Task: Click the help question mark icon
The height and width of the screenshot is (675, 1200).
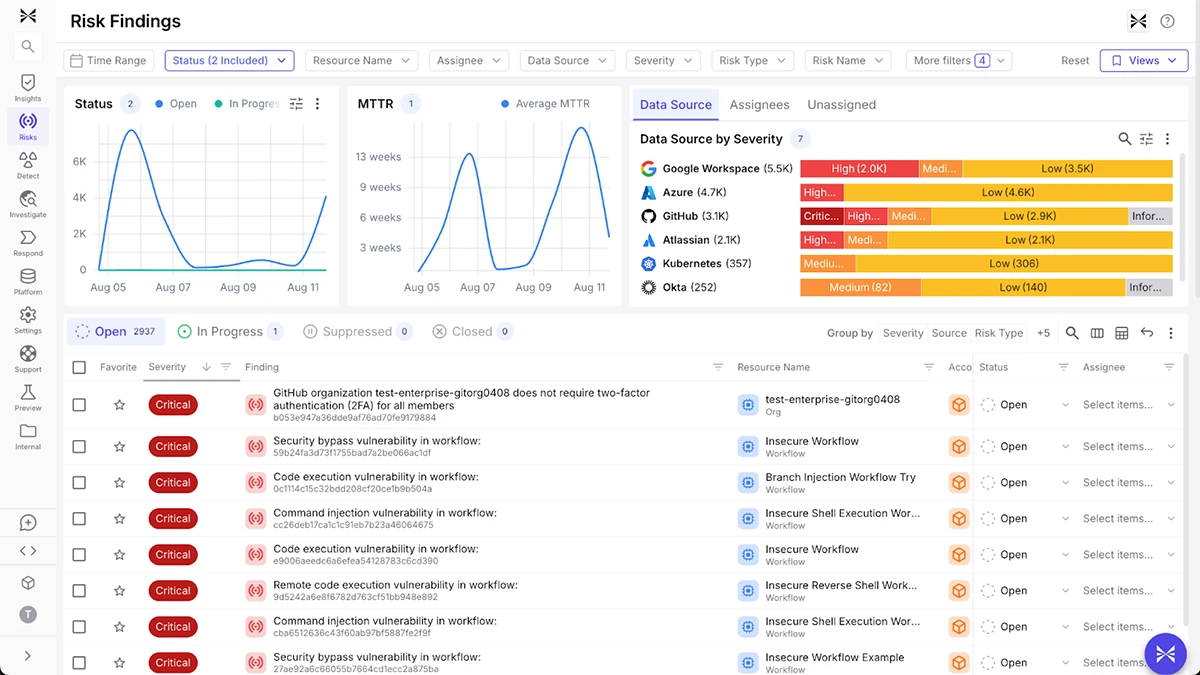Action: 1167,21
